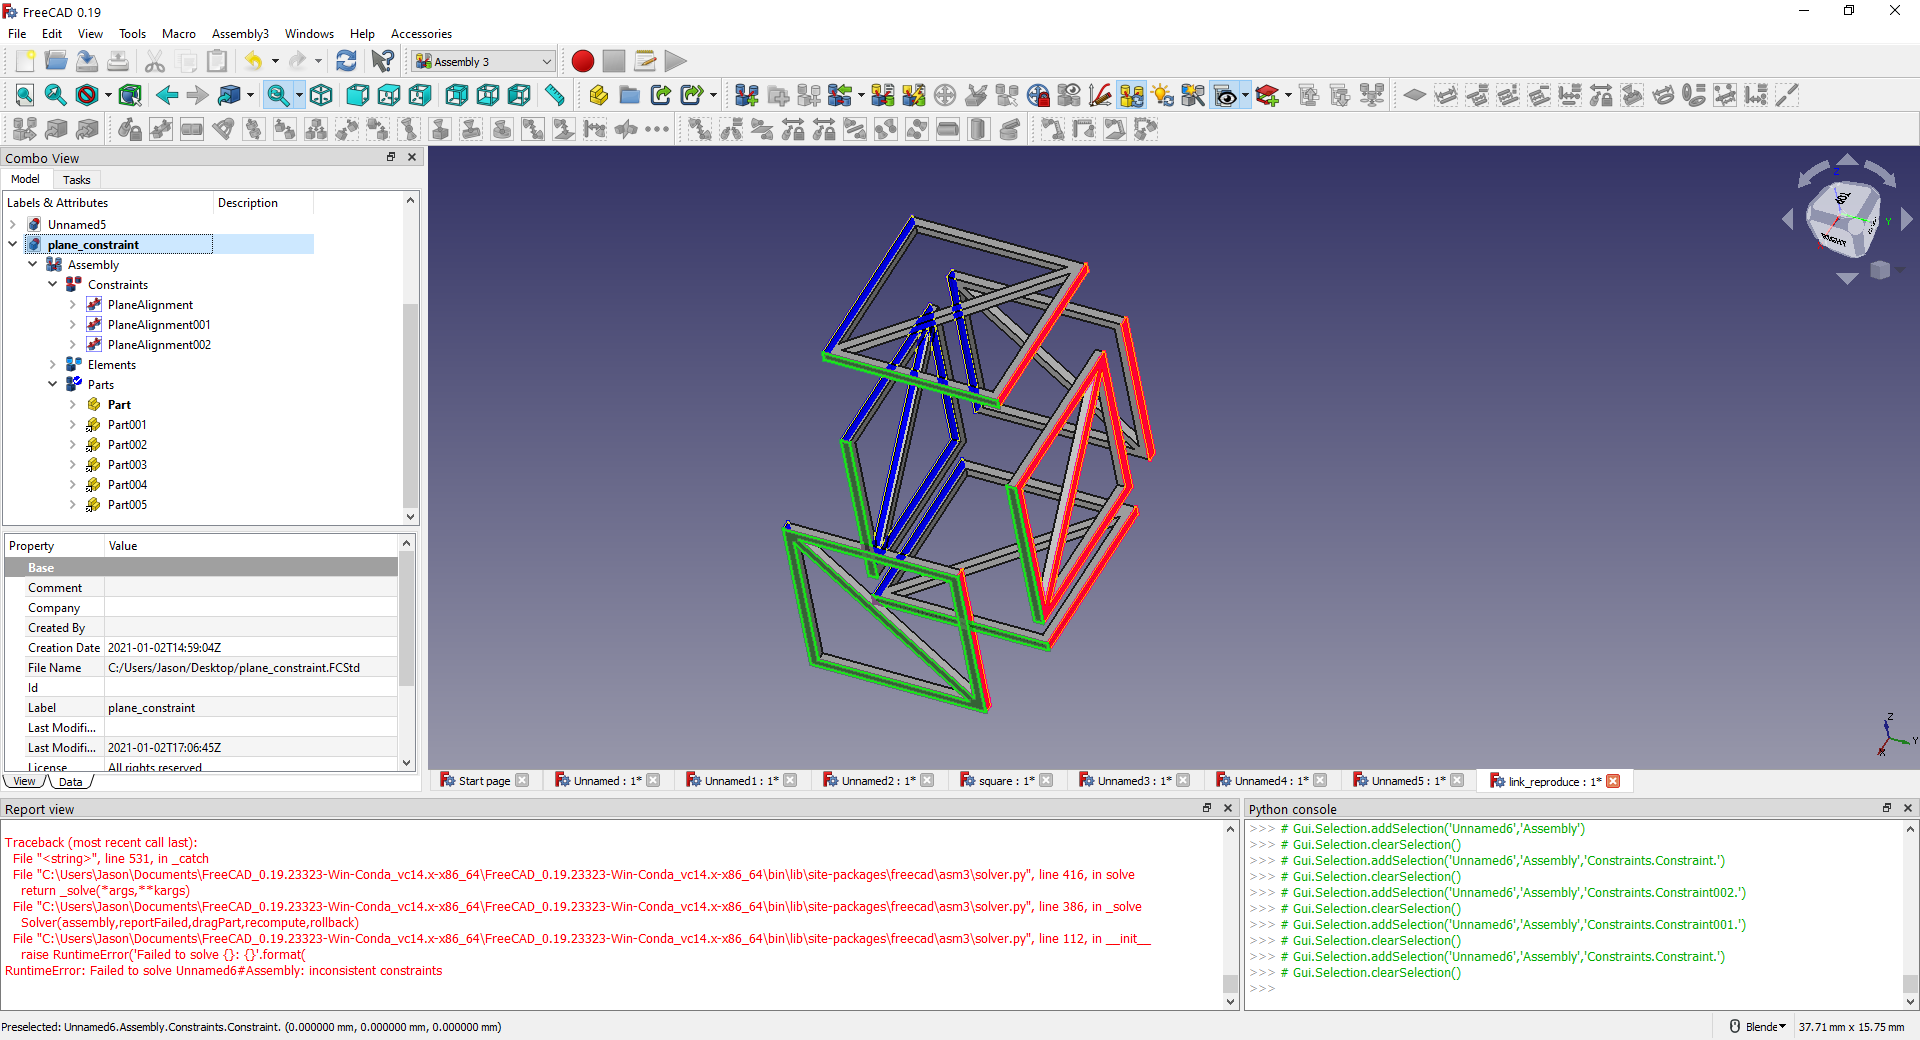Click the top rotation arrow on navigation cube
Screen dimensions: 1920x1040
(1845, 160)
